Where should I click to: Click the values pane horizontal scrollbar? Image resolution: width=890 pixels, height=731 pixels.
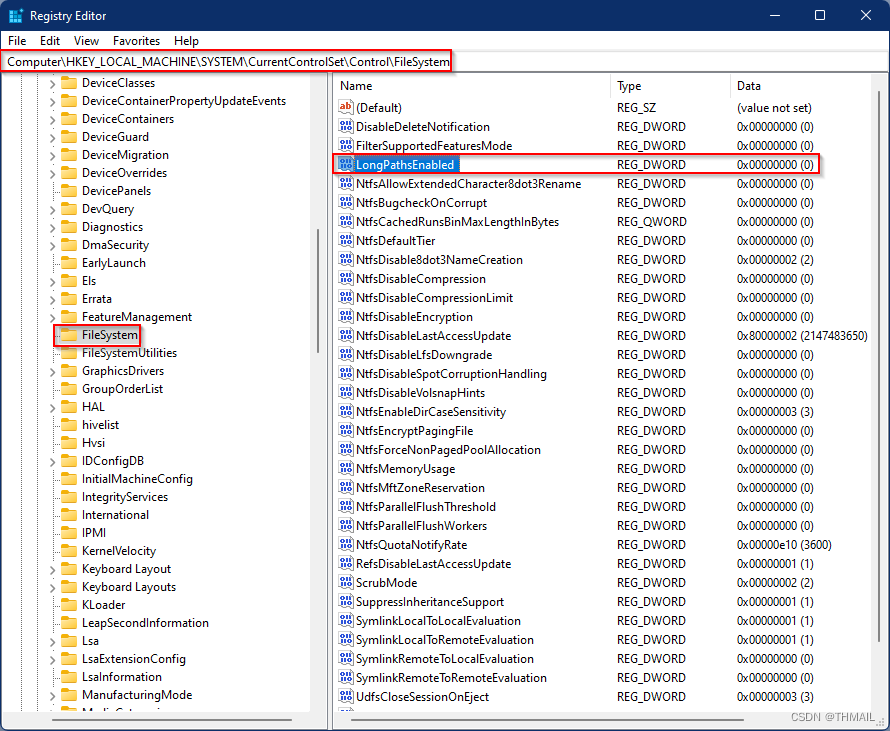[x=547, y=720]
